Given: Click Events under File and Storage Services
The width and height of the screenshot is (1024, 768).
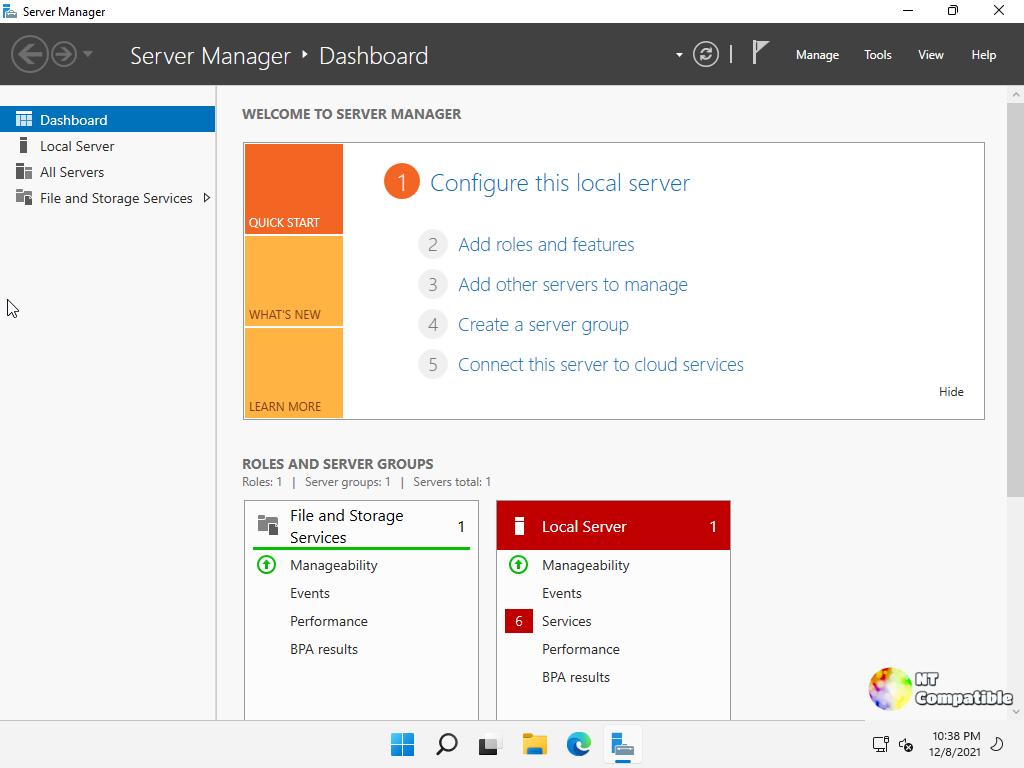Looking at the screenshot, I should pyautogui.click(x=310, y=593).
